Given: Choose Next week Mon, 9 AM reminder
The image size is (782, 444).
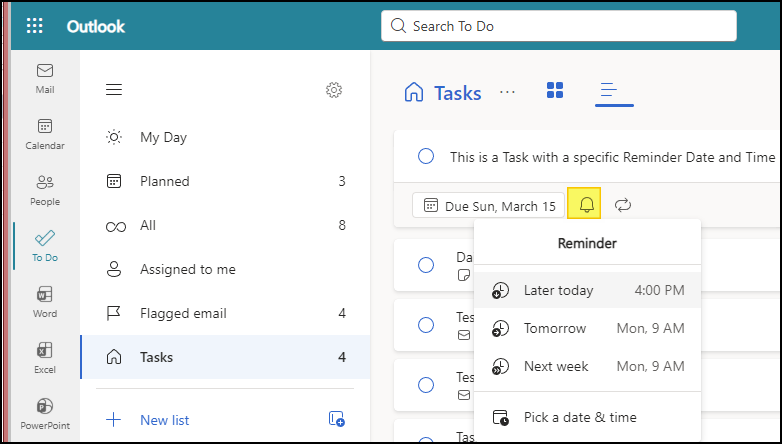Looking at the screenshot, I should tap(587, 366).
